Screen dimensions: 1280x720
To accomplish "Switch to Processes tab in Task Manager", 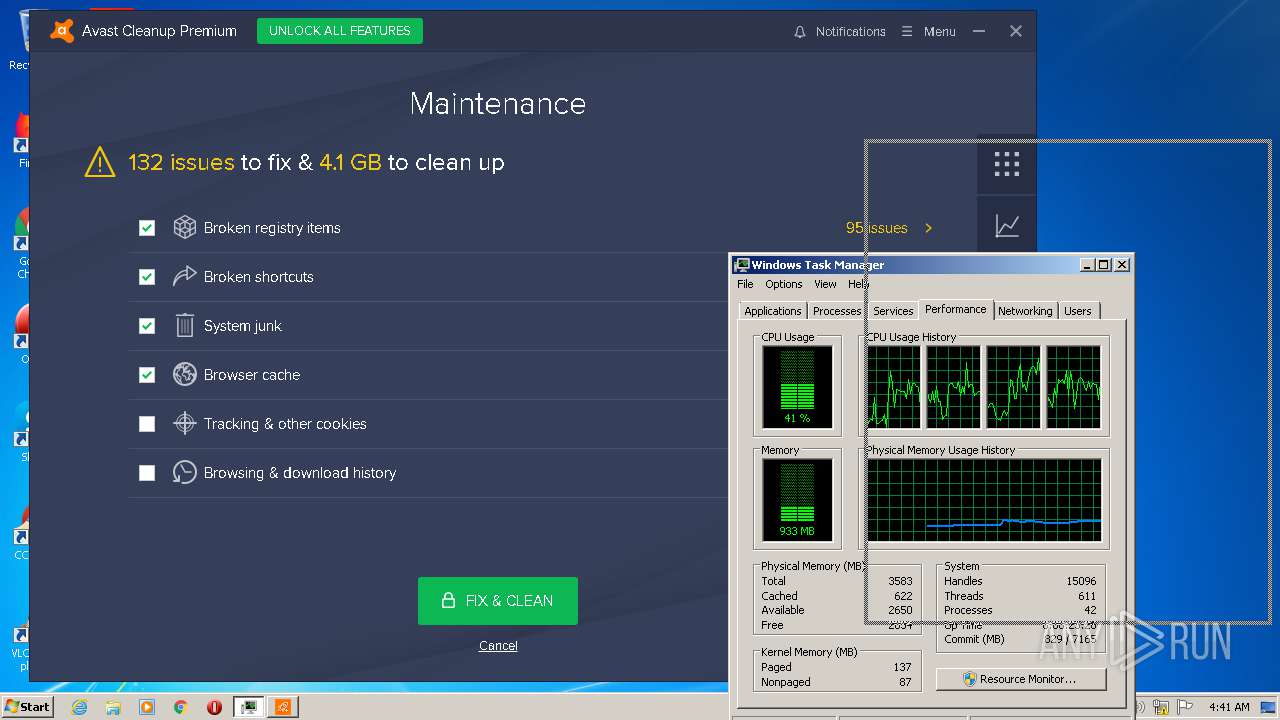I will point(837,311).
